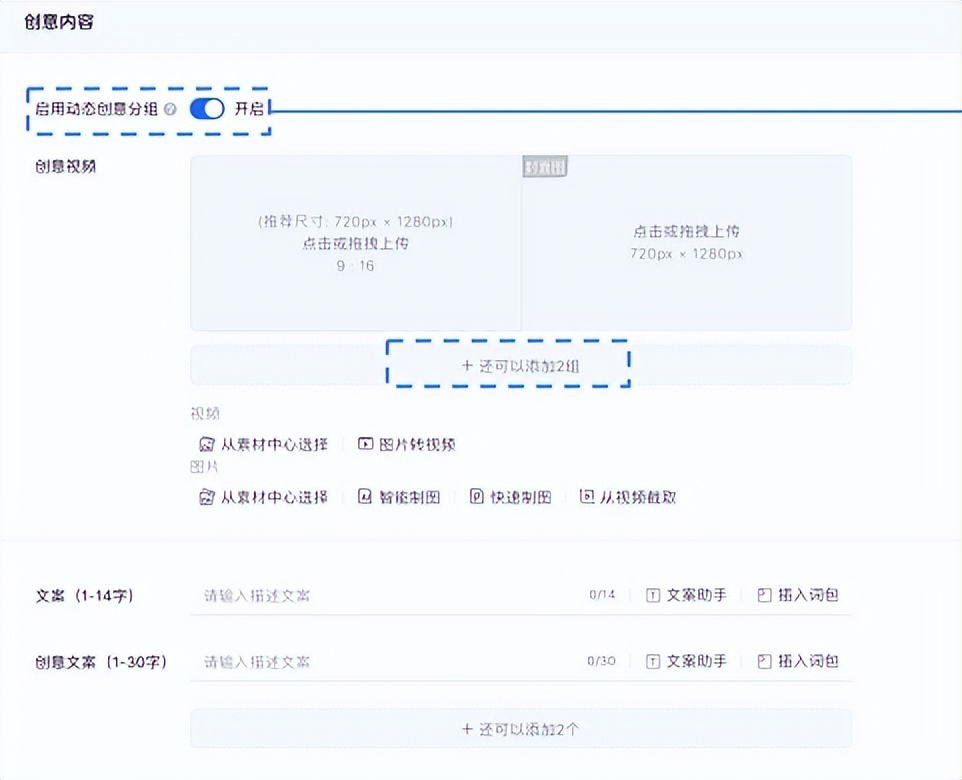The width and height of the screenshot is (962, 780).
Task: Click 插入词包 next to 创意文案
Action: (798, 661)
